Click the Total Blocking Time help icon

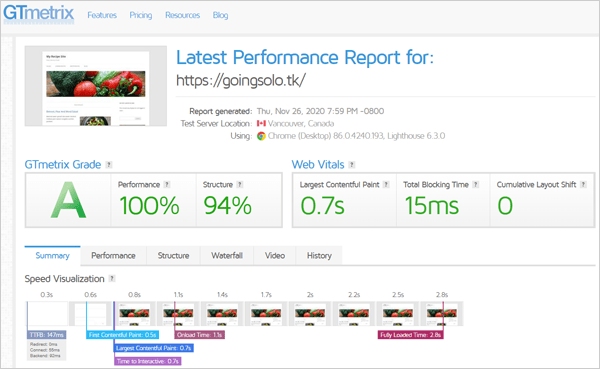point(475,184)
